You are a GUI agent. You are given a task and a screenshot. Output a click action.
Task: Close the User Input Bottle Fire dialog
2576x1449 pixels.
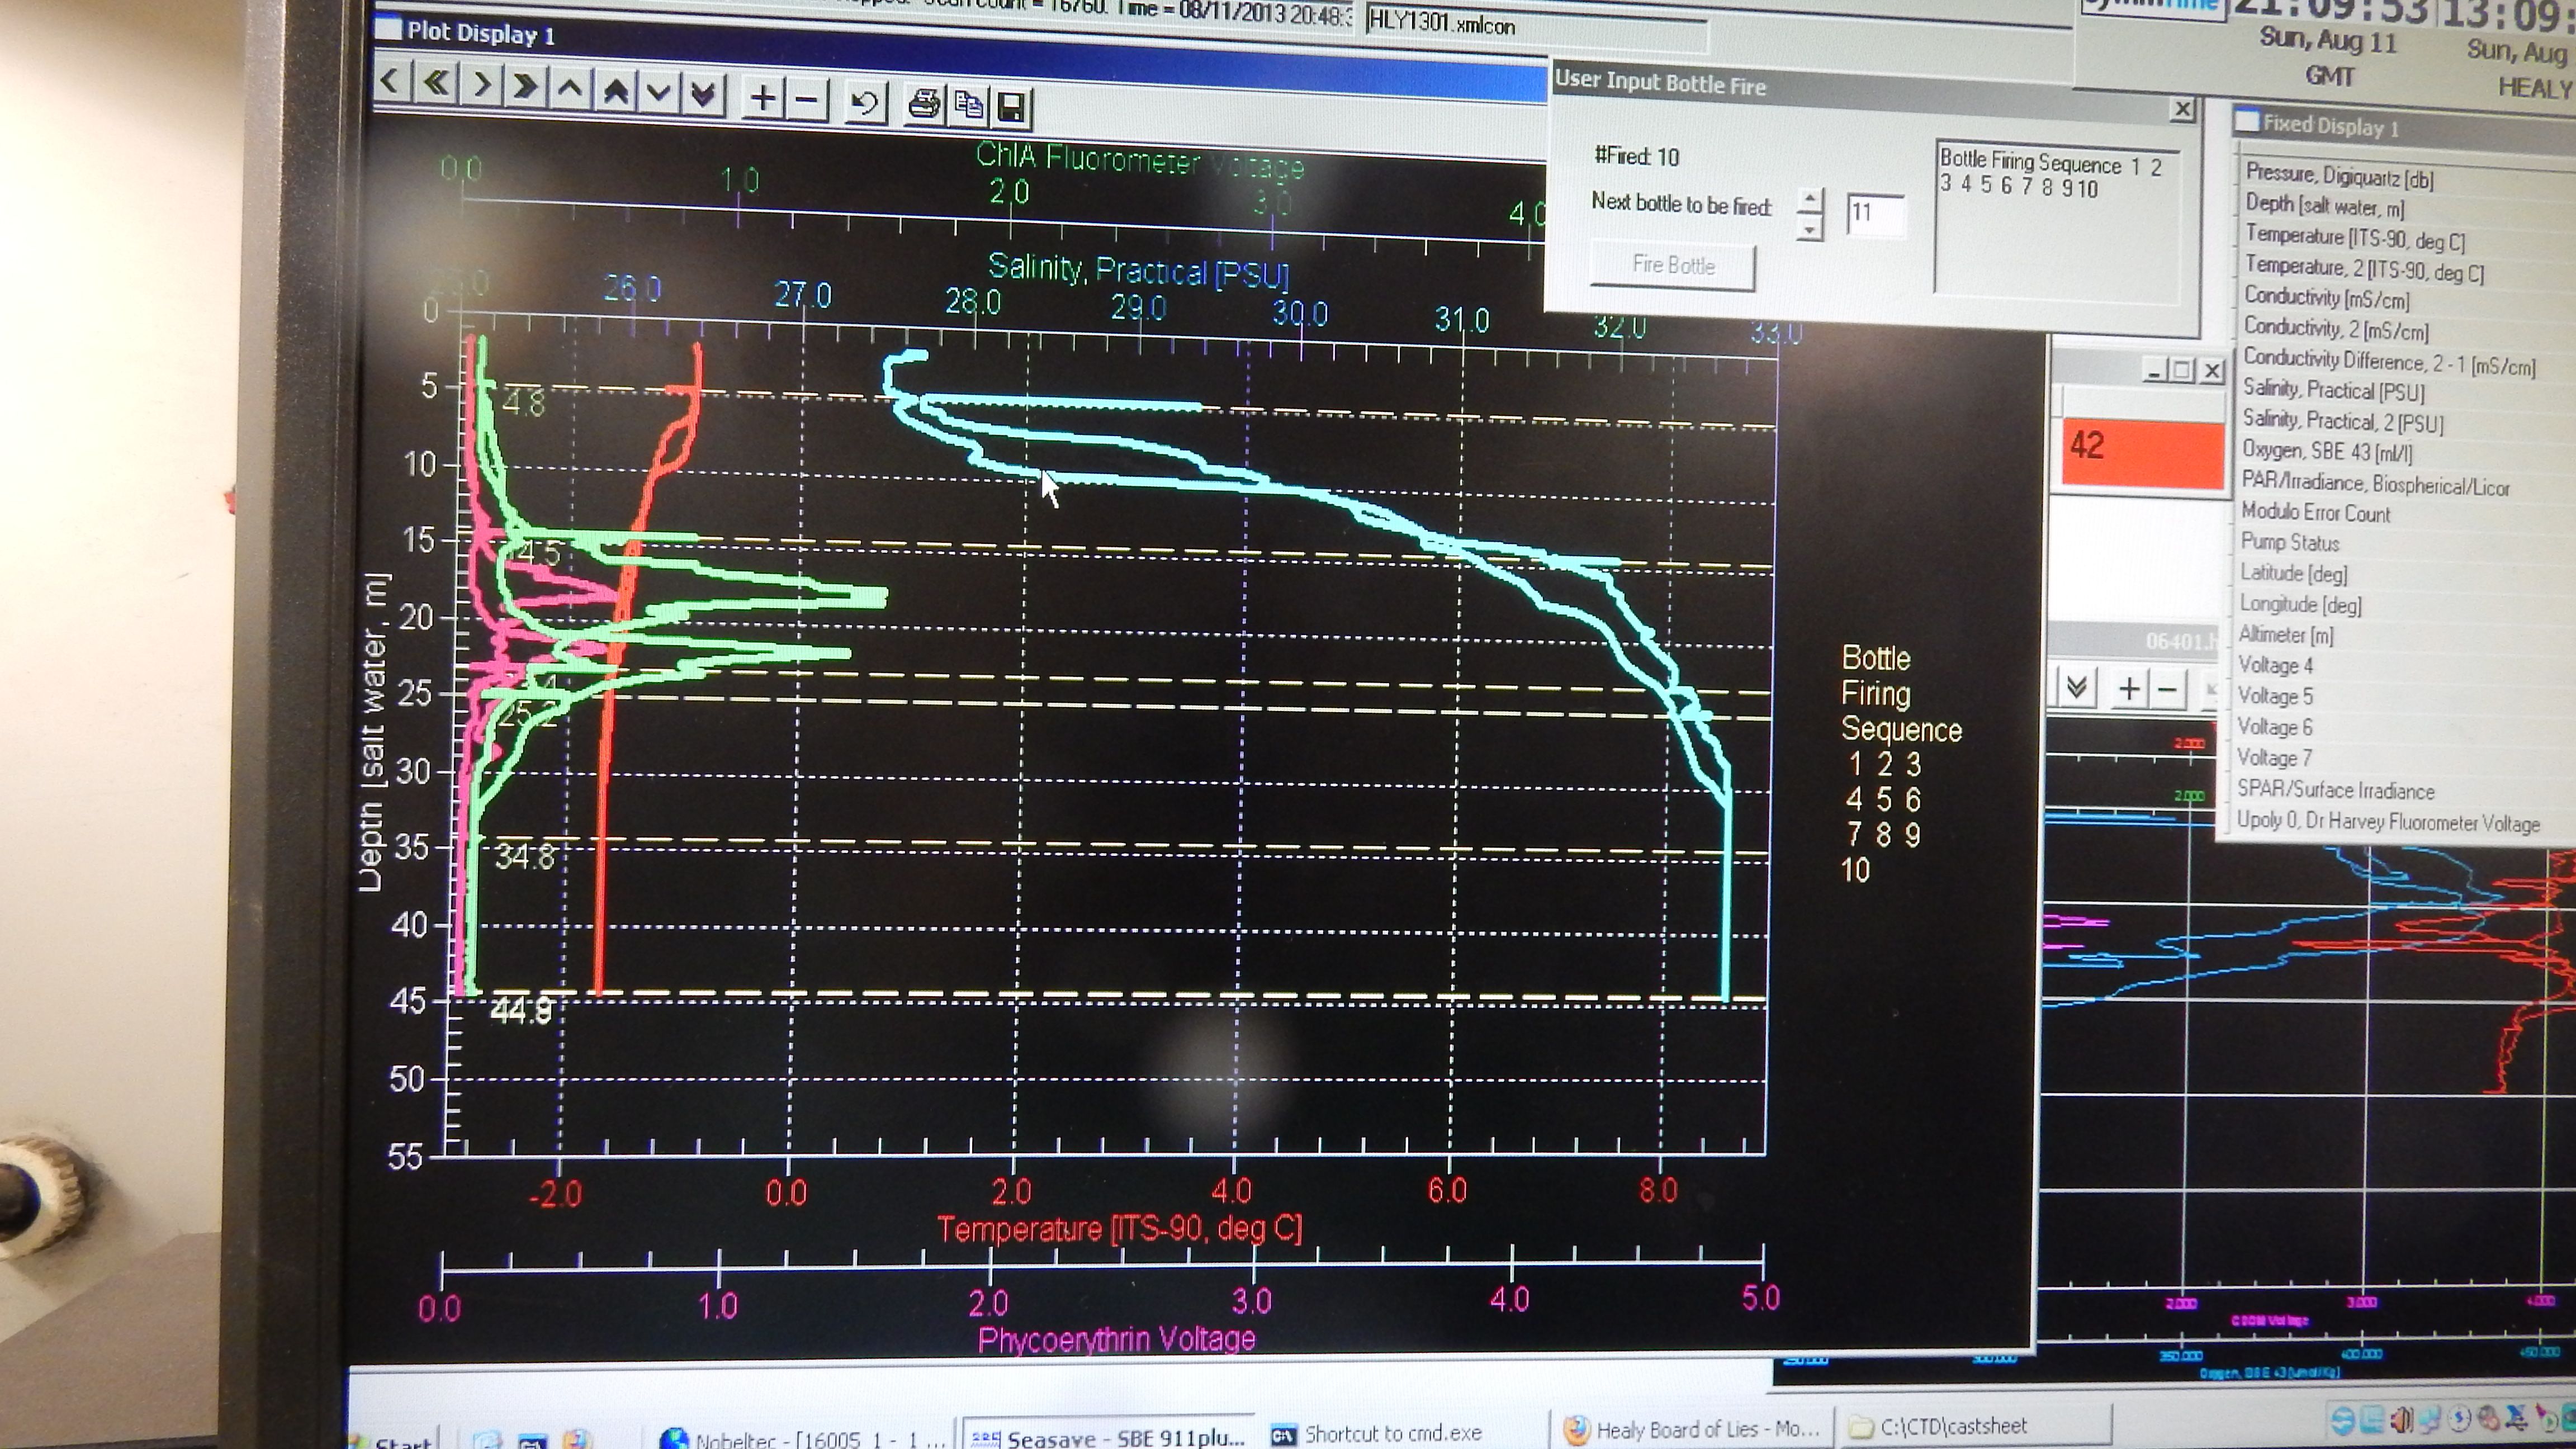coord(2182,109)
